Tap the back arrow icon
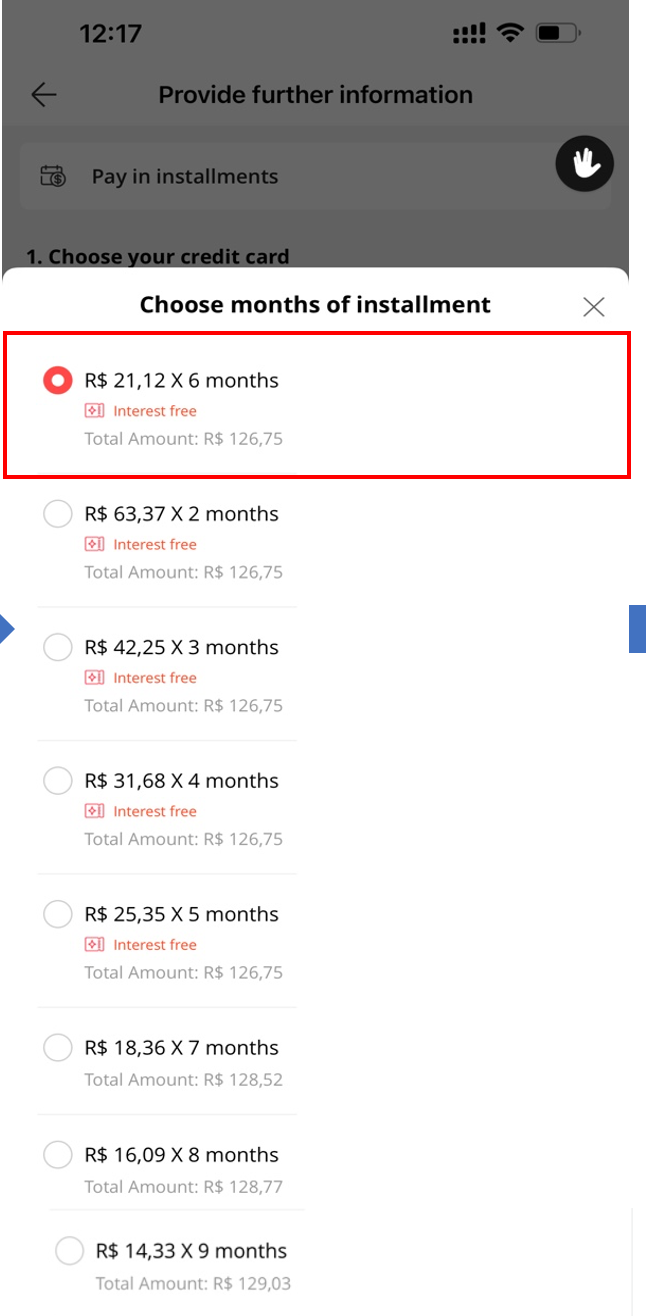This screenshot has height=1316, width=646. (44, 95)
